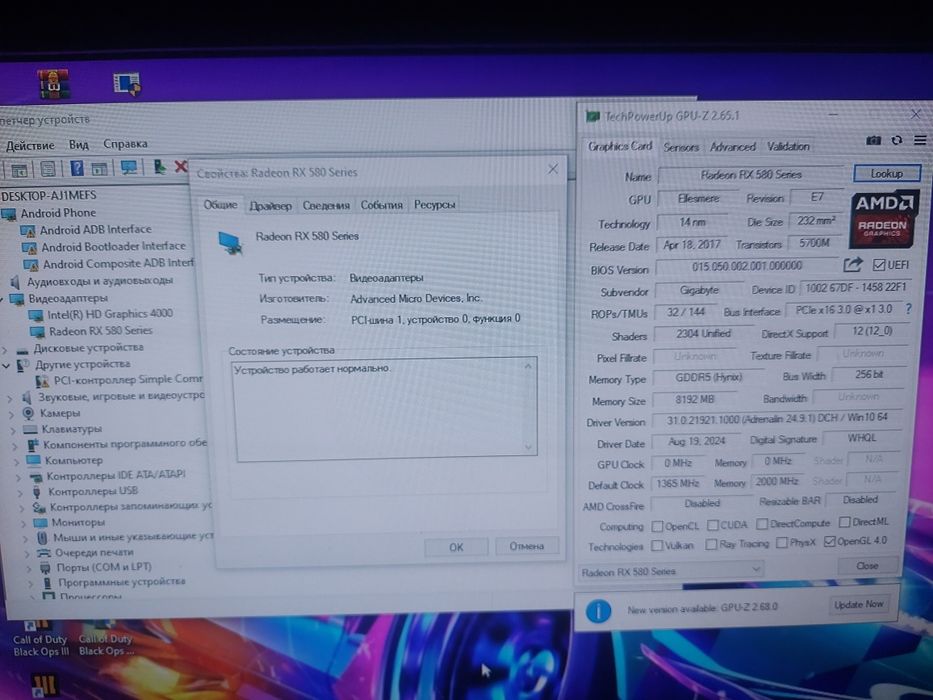
Task: Click the device status scrollbar down arrow
Action: 529,448
